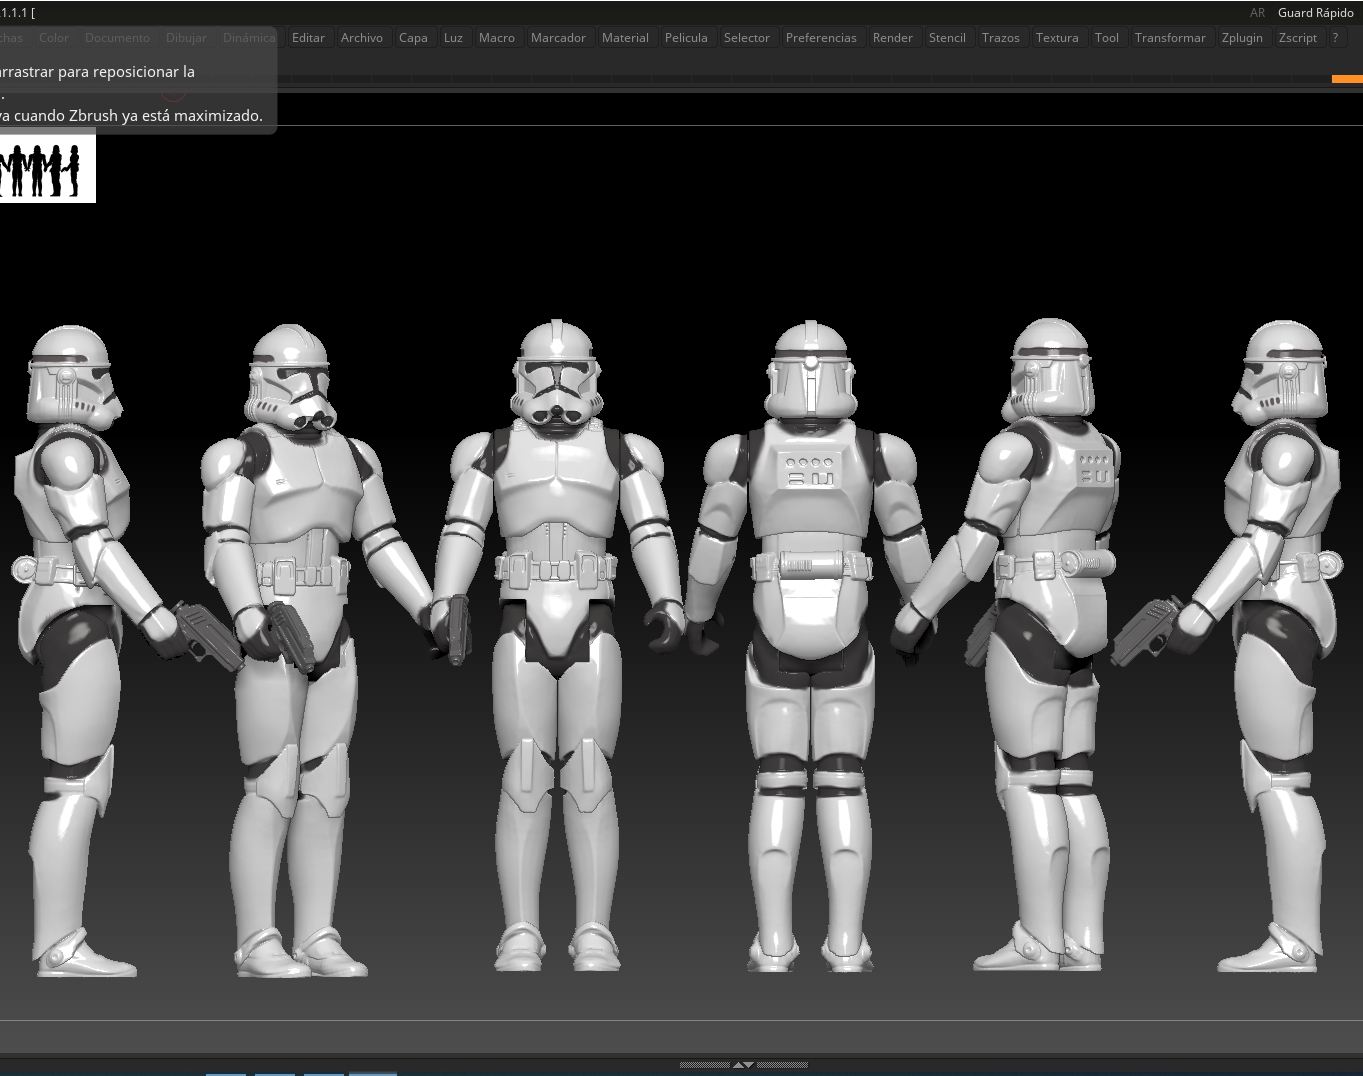Viewport: 1363px width, 1076px height.
Task: Open the Marcador menu
Action: pos(558,38)
